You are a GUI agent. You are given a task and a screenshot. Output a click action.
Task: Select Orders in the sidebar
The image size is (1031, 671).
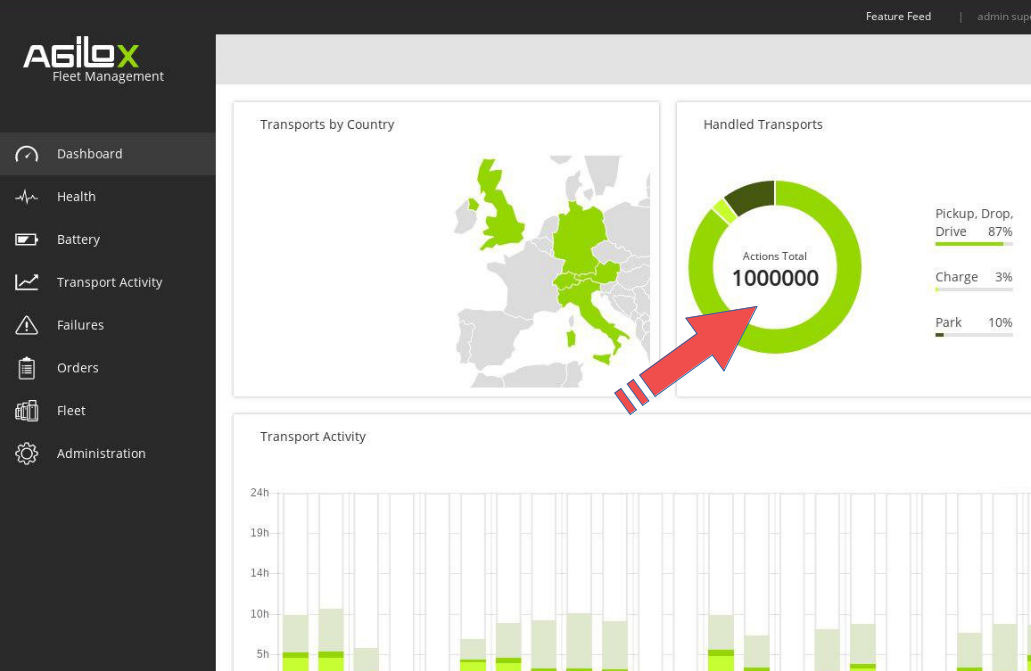coord(77,368)
